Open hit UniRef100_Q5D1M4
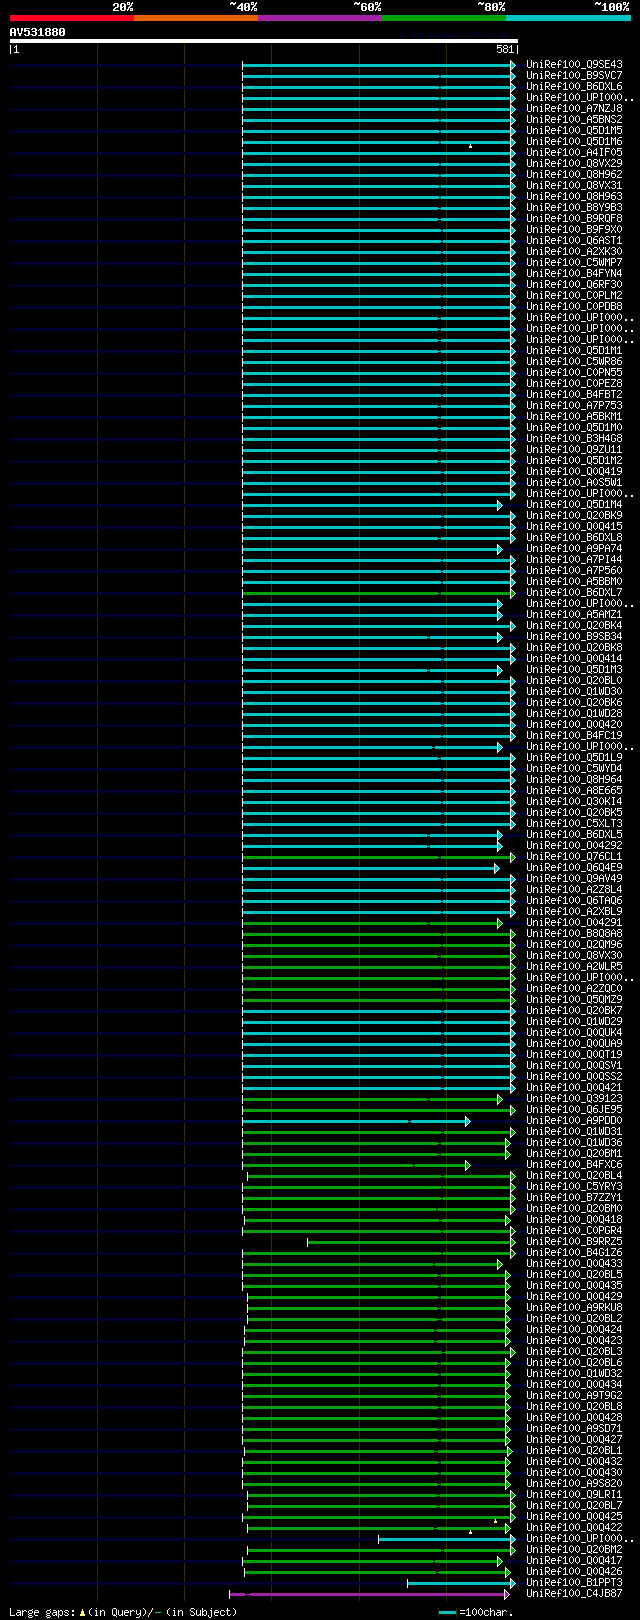Viewport: 640px width, 1620px height. pyautogui.click(x=574, y=505)
